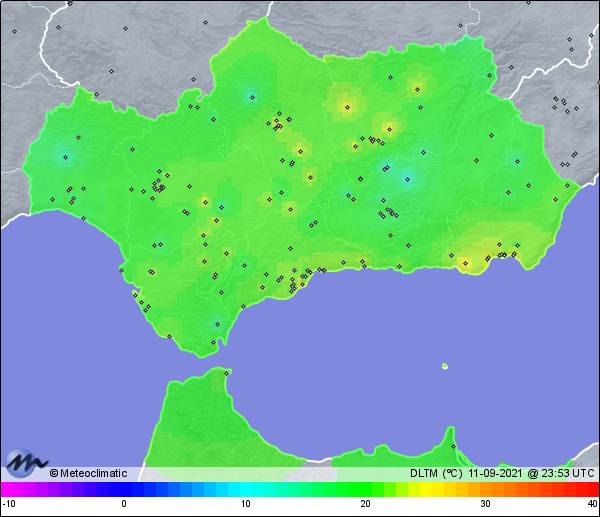Select the station marker in the western cyan cold spot
The height and width of the screenshot is (517, 600).
click(65, 157)
